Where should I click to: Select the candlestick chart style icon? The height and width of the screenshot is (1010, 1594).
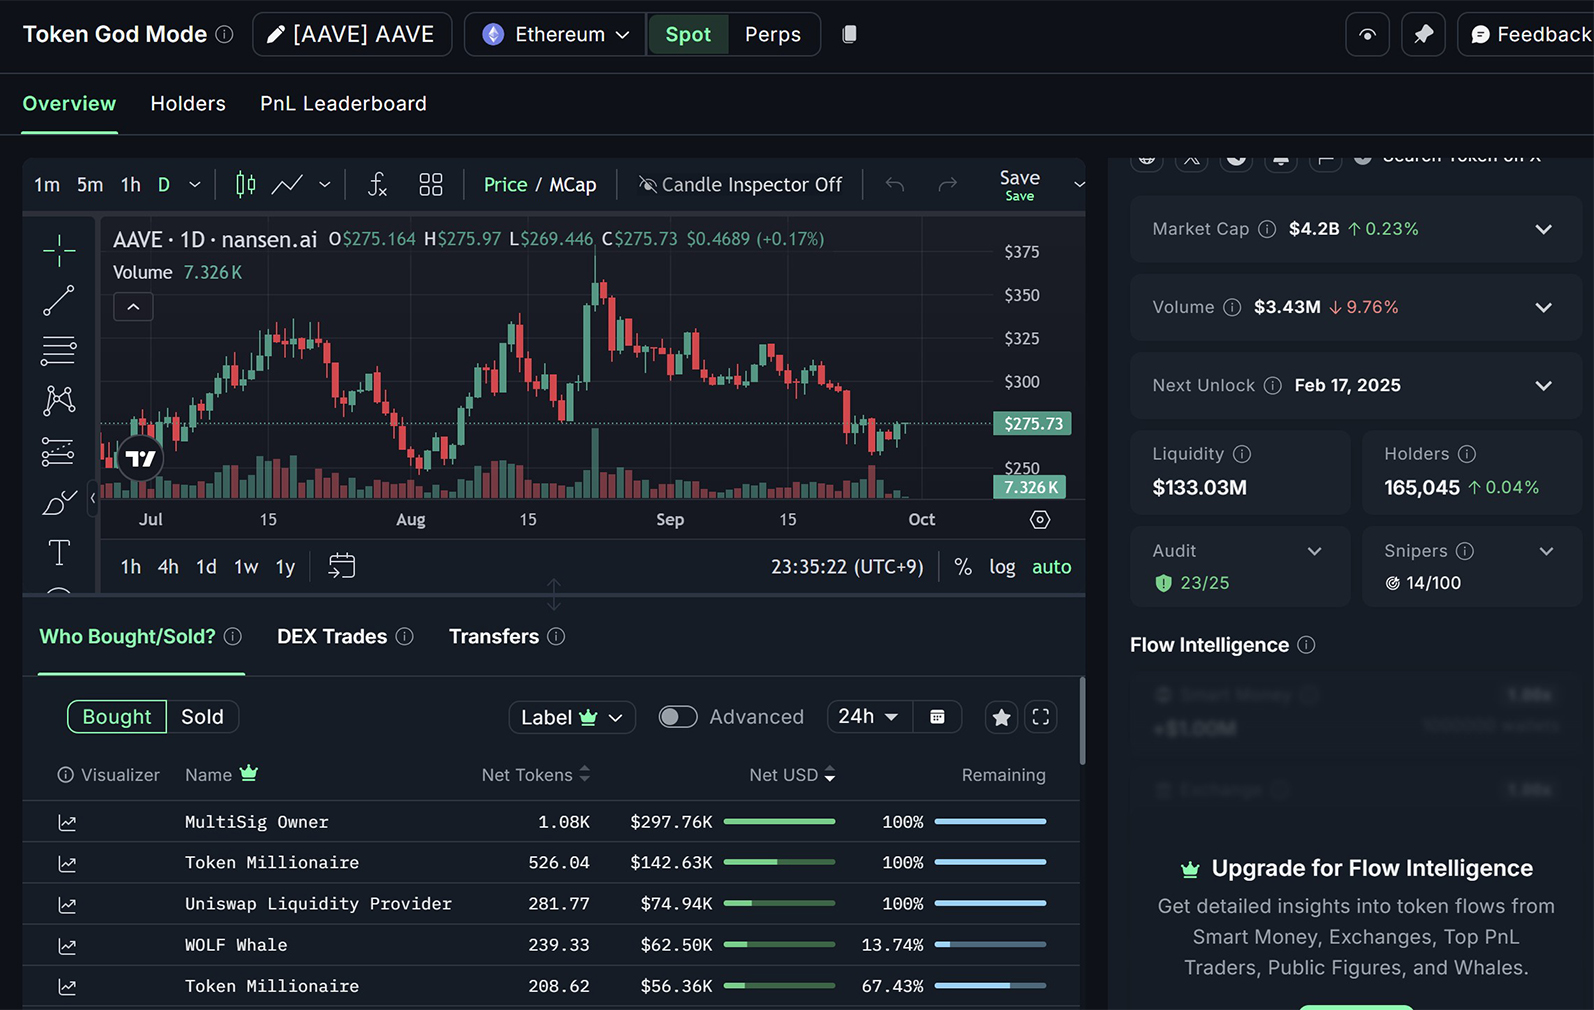(245, 185)
